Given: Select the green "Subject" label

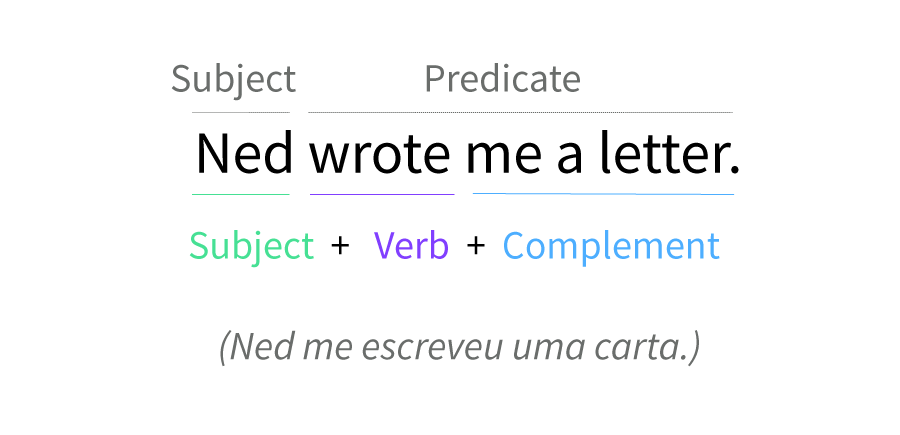Looking at the screenshot, I should click(x=251, y=246).
